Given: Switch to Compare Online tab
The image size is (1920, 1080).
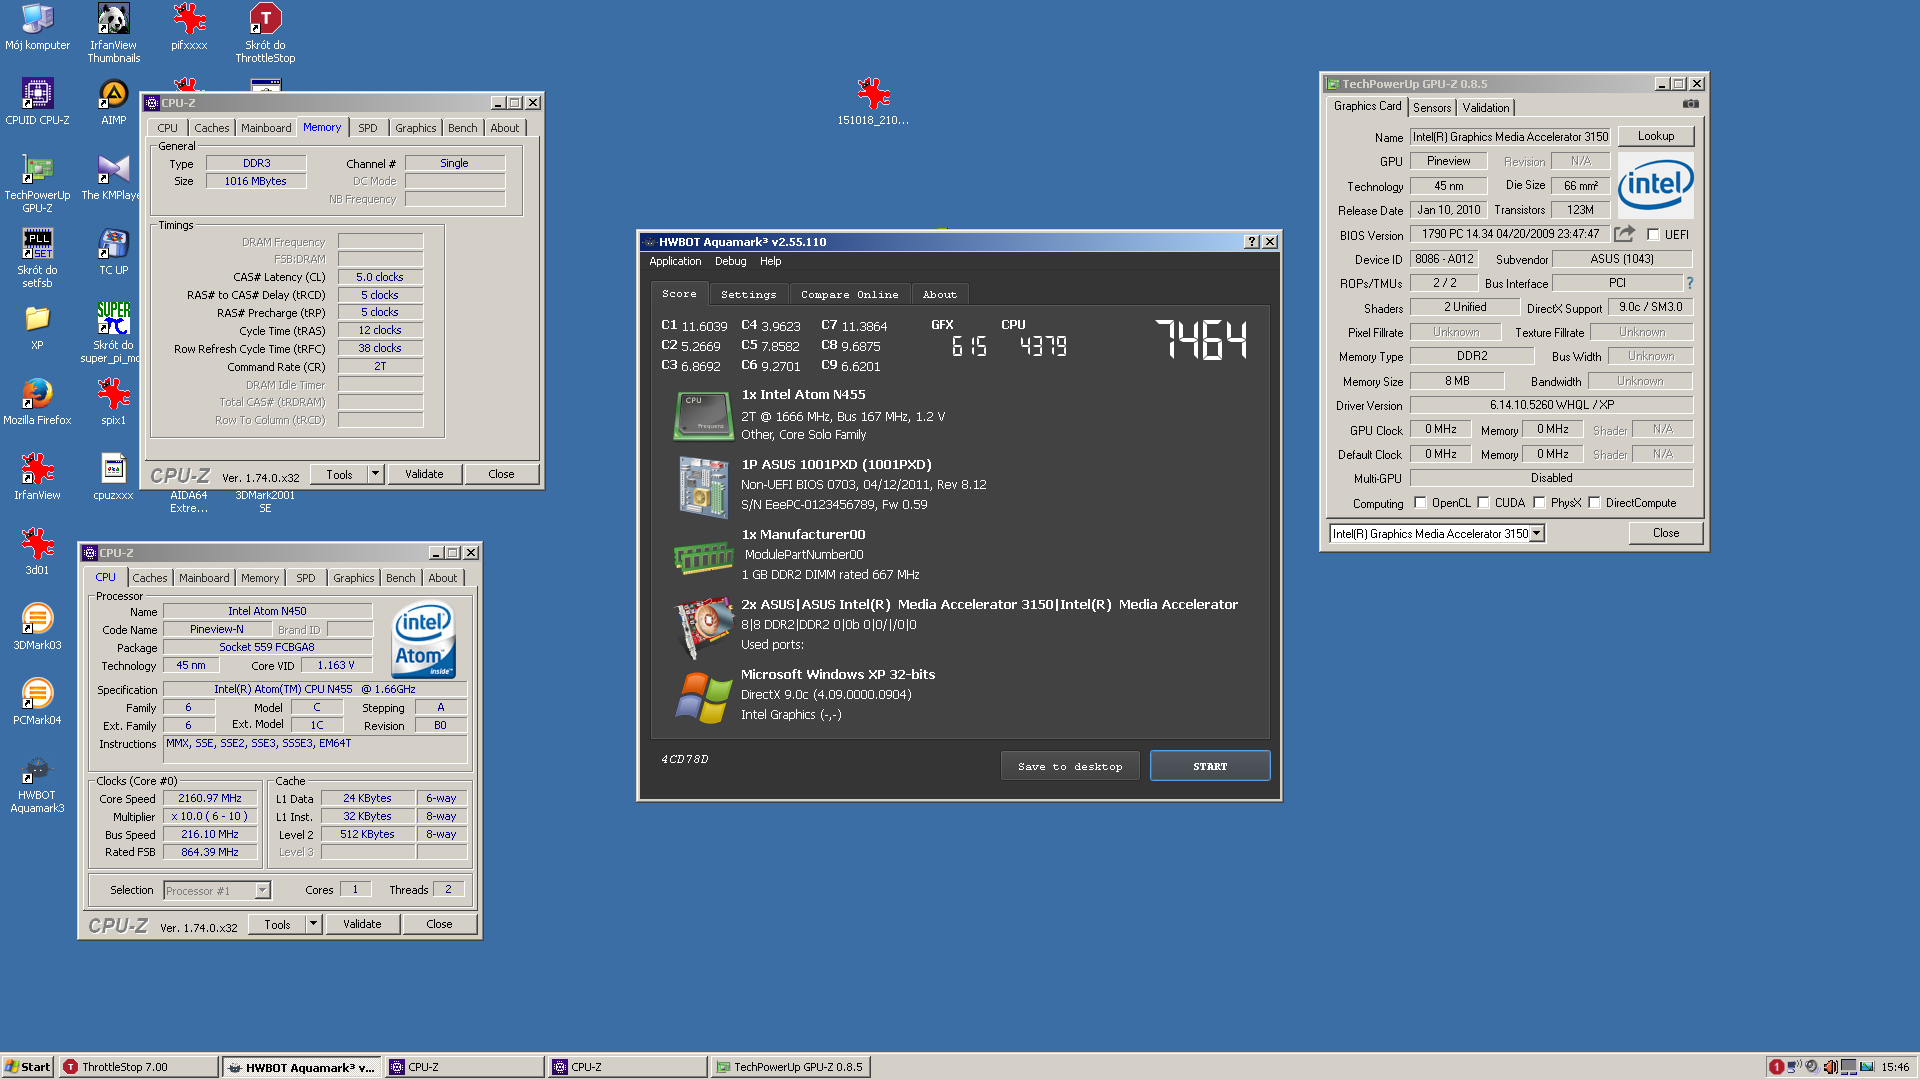Looking at the screenshot, I should [849, 295].
